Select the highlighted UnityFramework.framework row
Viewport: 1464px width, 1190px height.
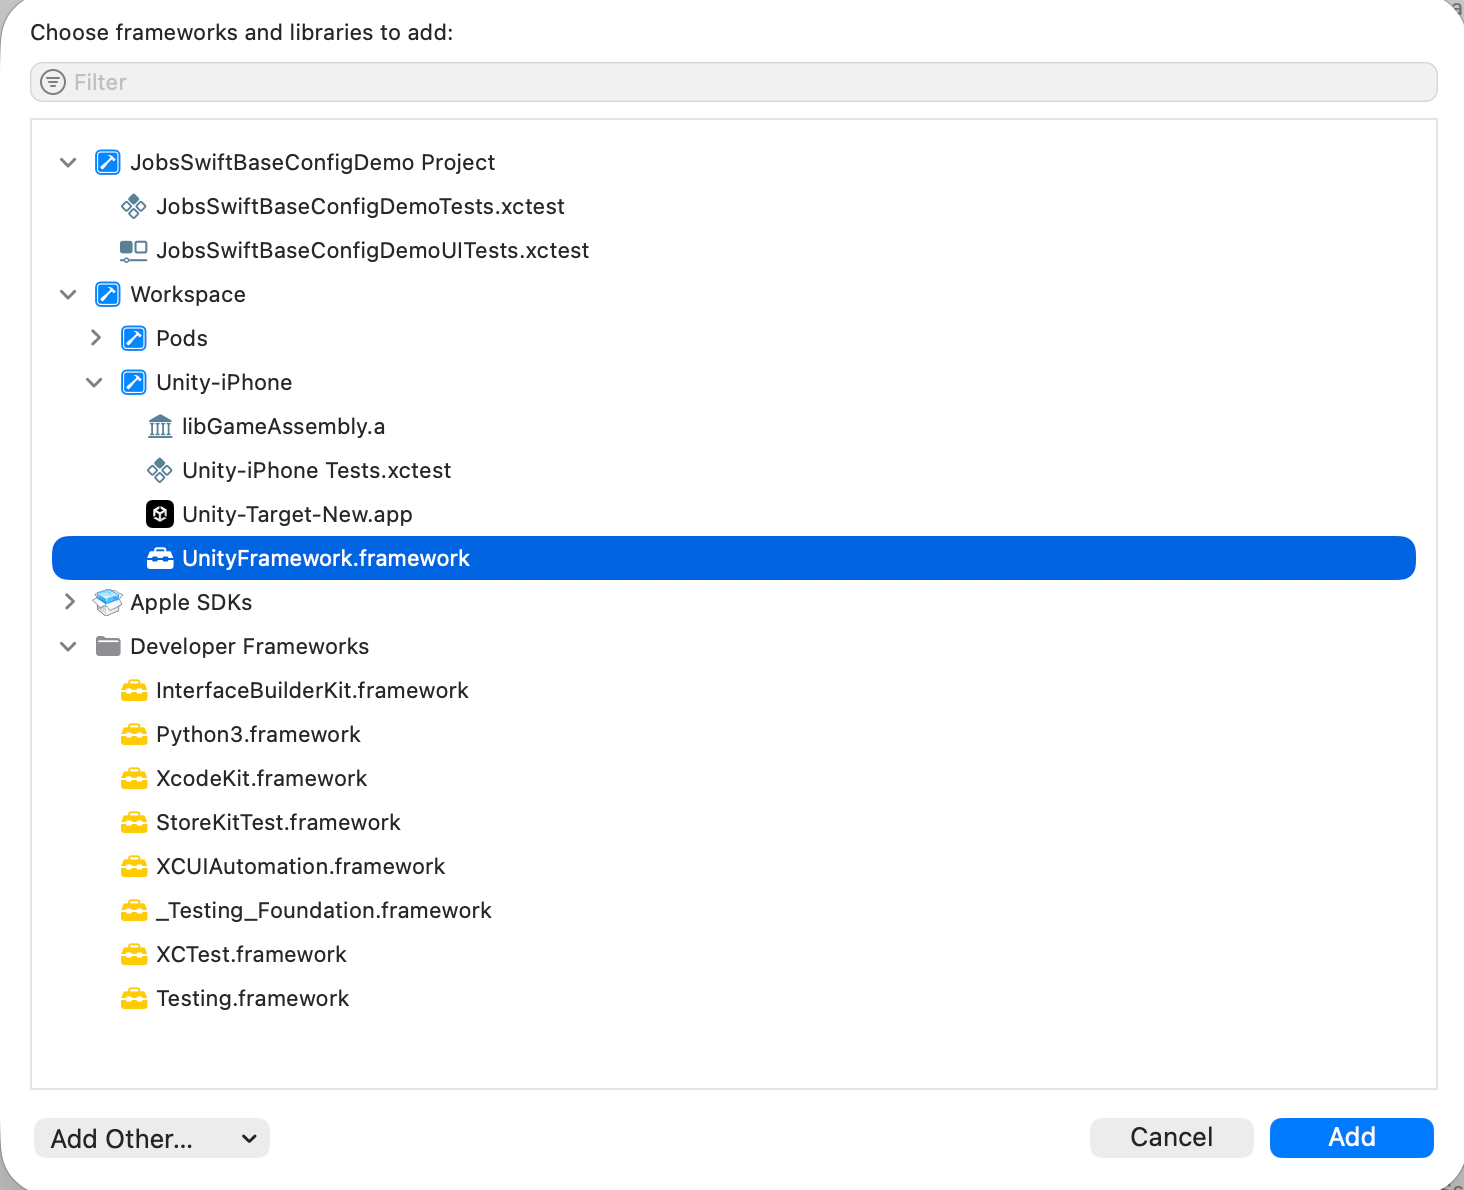coord(734,558)
